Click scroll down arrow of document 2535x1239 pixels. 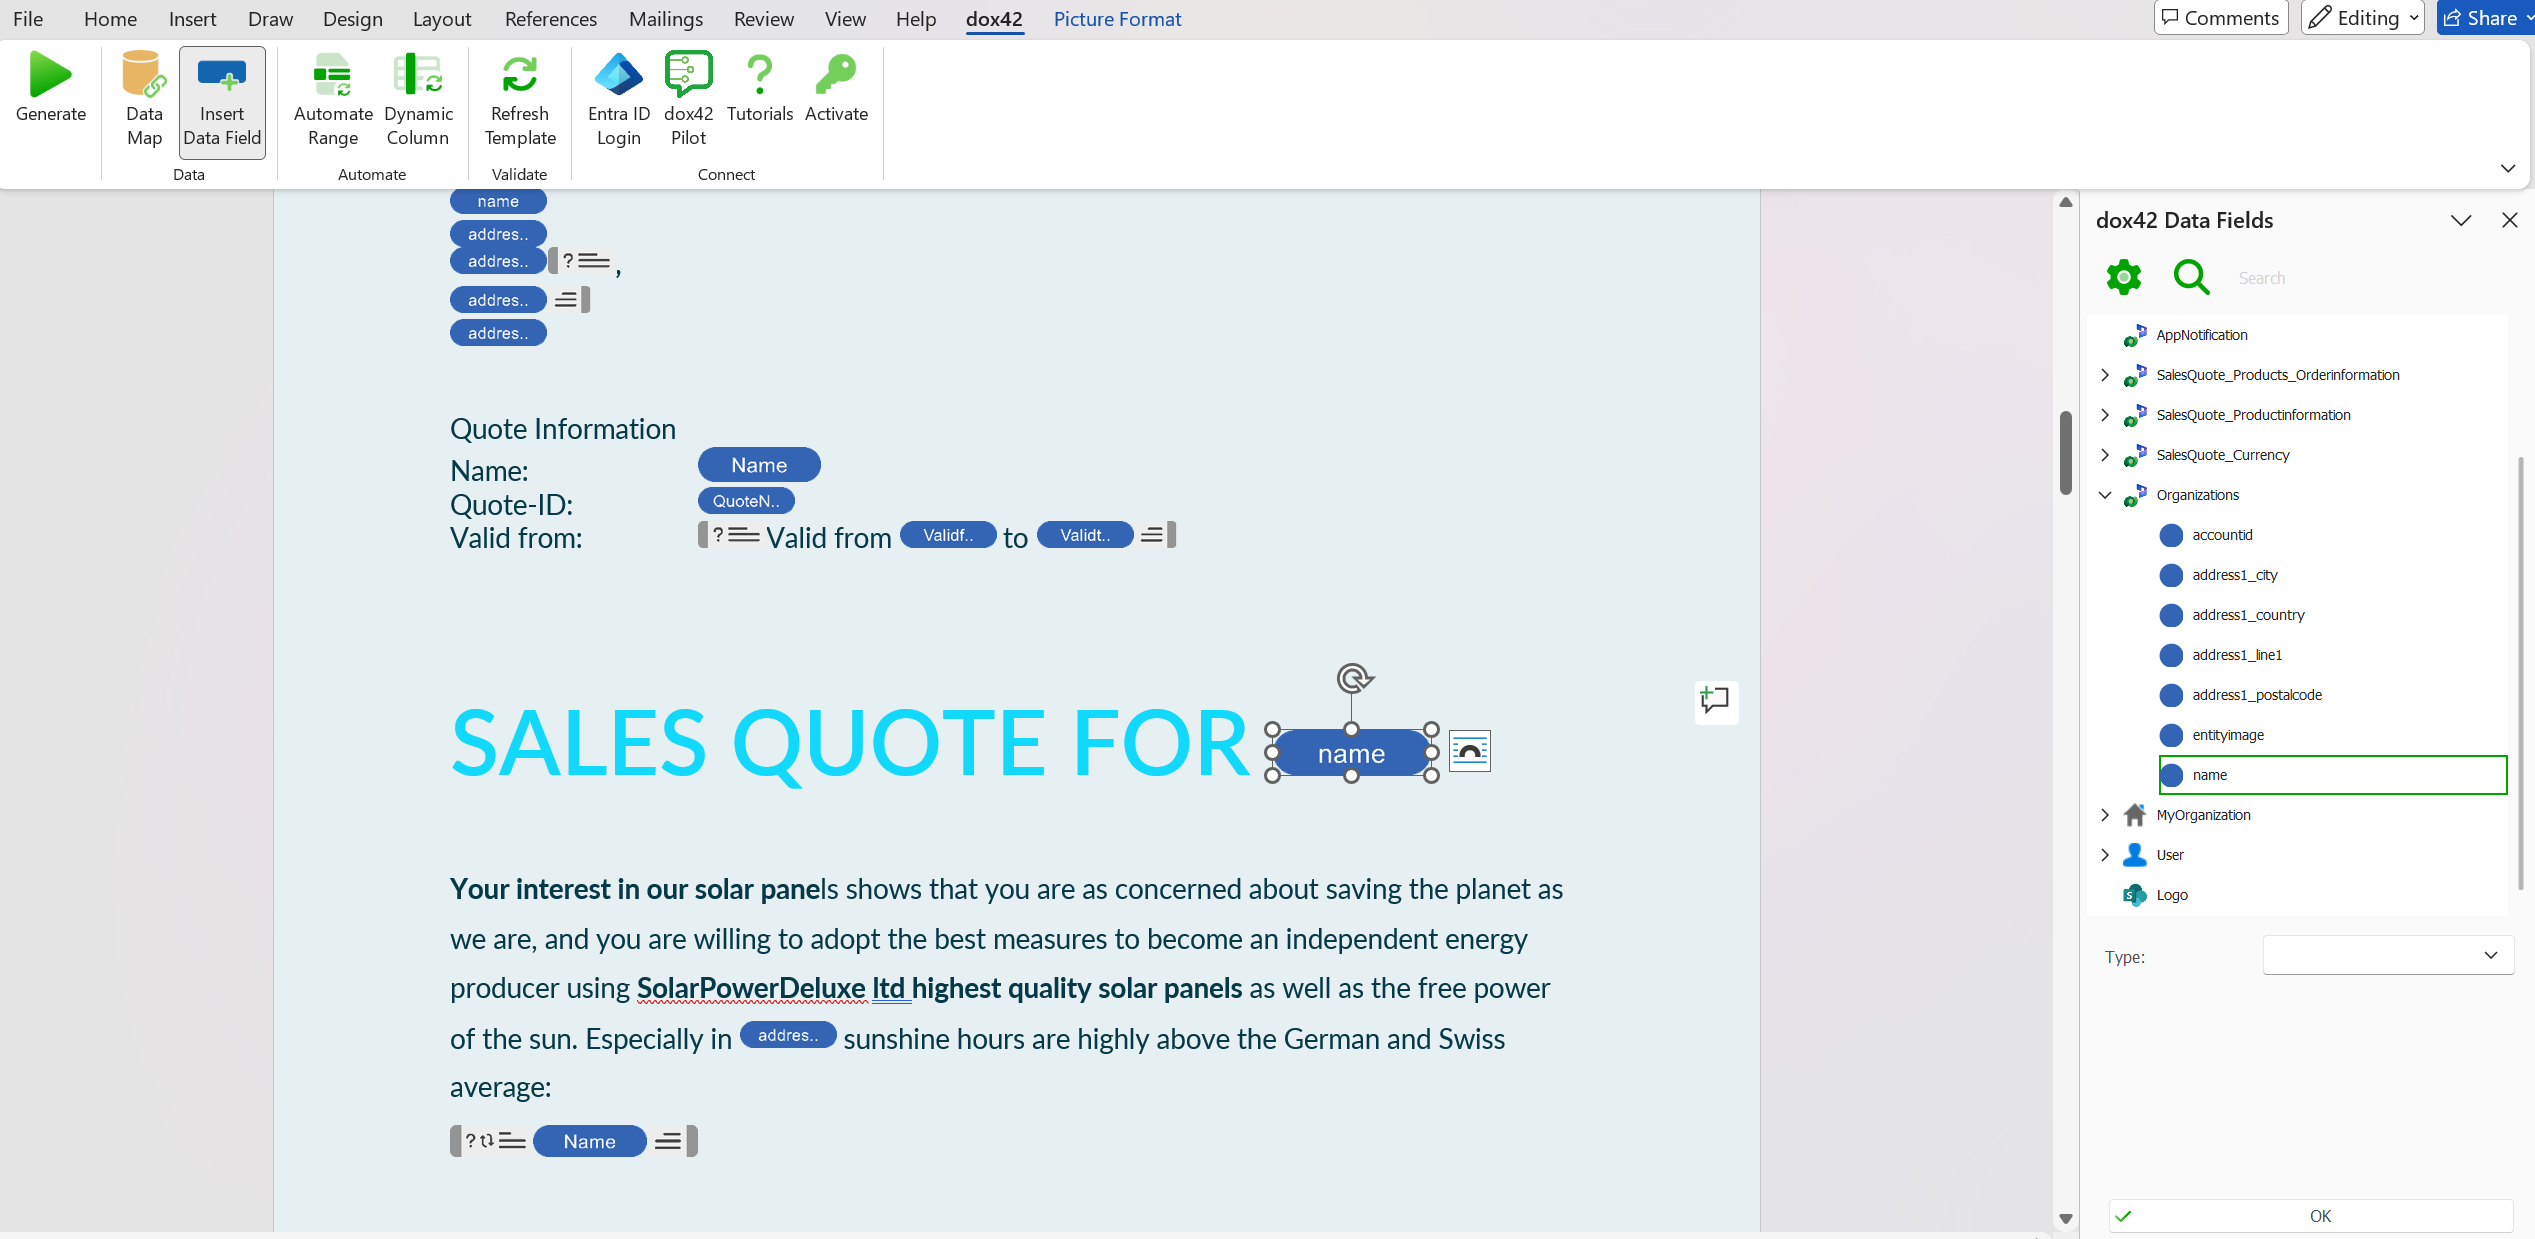(2065, 1219)
